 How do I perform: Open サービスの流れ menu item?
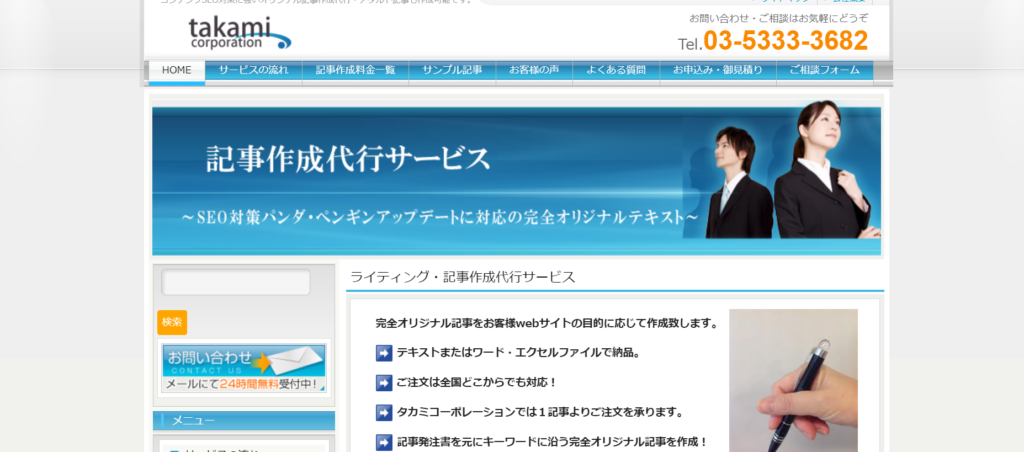[253, 71]
